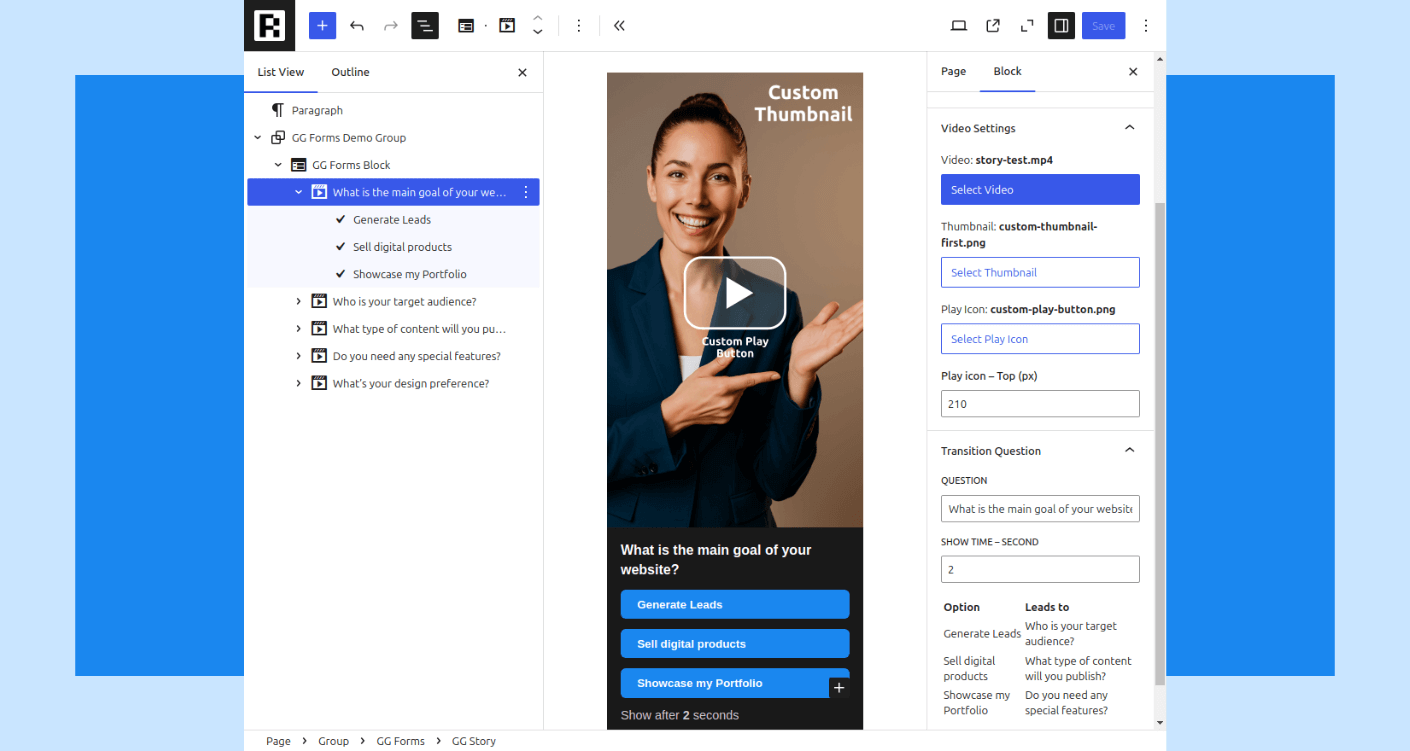Image resolution: width=1410 pixels, height=751 pixels.
Task: Expand What type of content item
Action: (298, 328)
